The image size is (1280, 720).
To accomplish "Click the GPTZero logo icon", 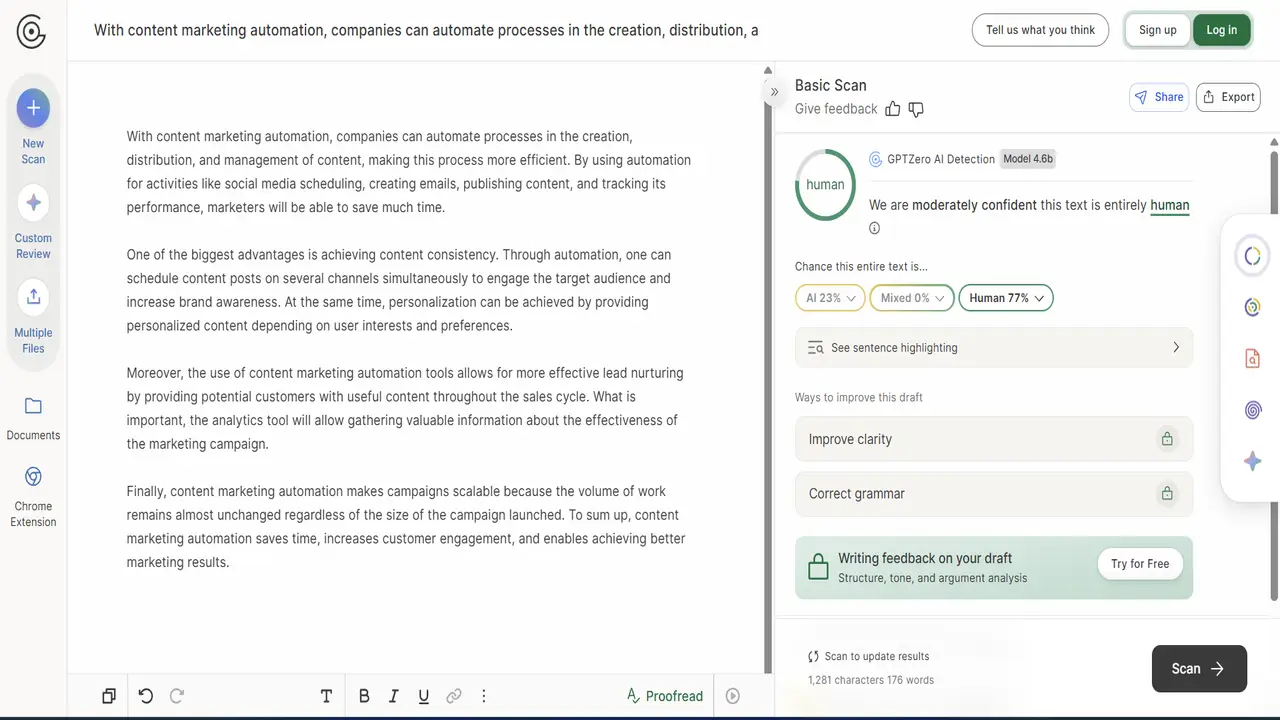I will tap(31, 31).
